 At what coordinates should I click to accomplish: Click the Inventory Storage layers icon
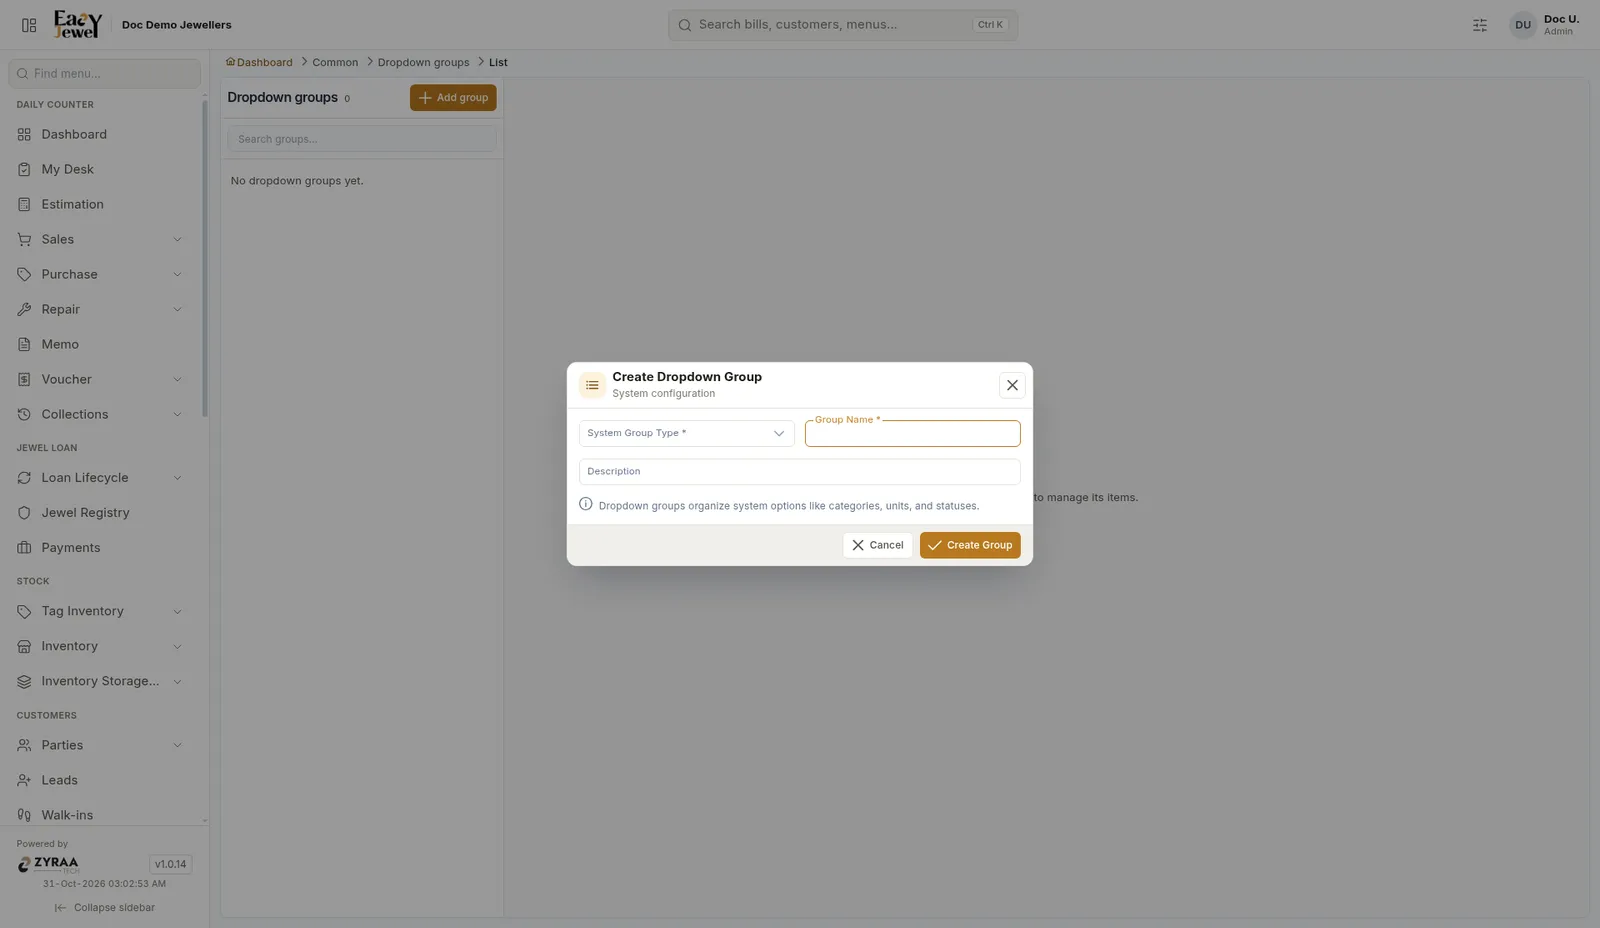click(x=24, y=681)
